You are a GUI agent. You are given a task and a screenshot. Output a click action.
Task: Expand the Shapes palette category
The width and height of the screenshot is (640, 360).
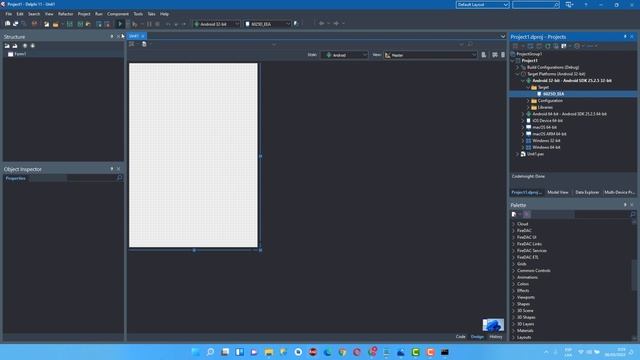click(x=513, y=304)
